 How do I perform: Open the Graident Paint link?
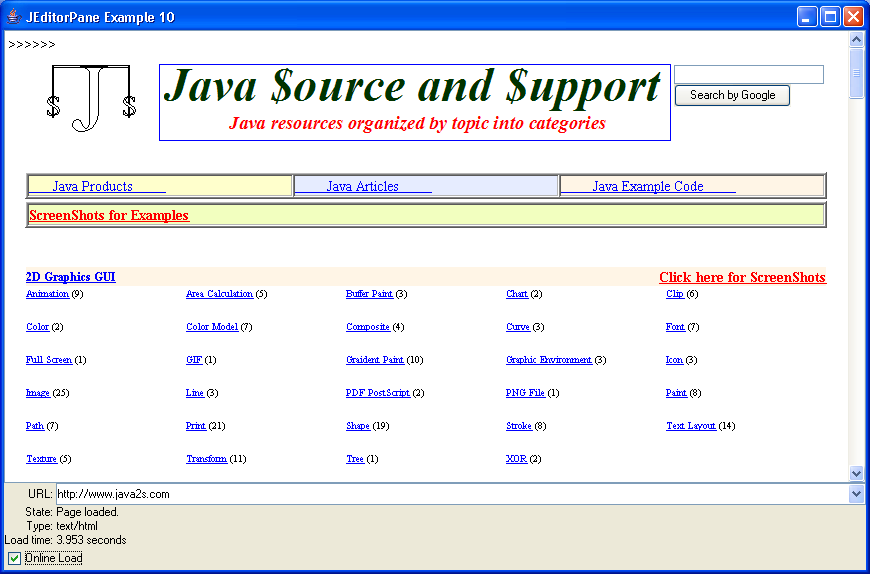375,360
